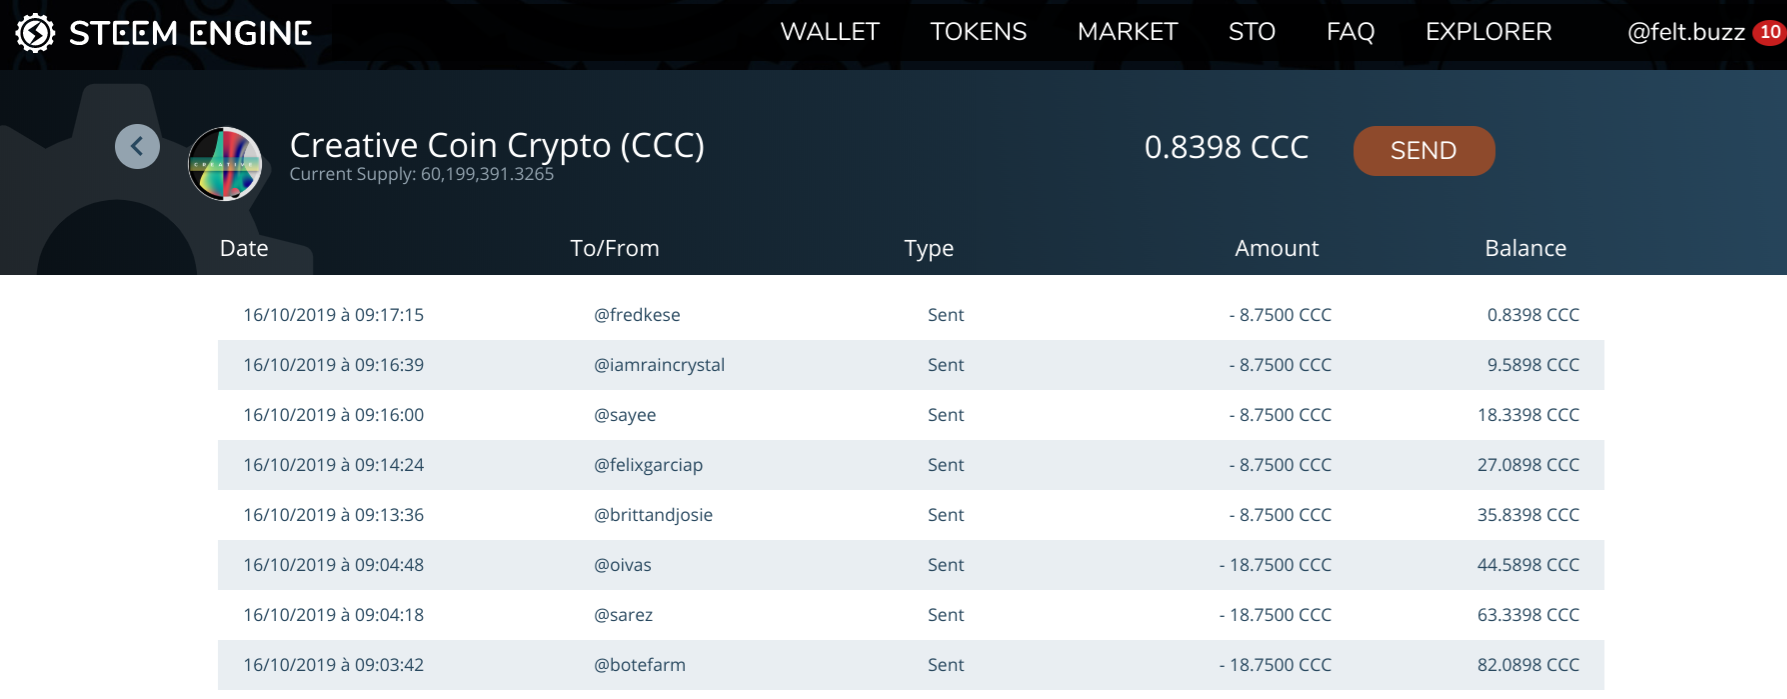Click the Current Supply 60,199,391.3265 text
1787x699 pixels.
tap(421, 174)
